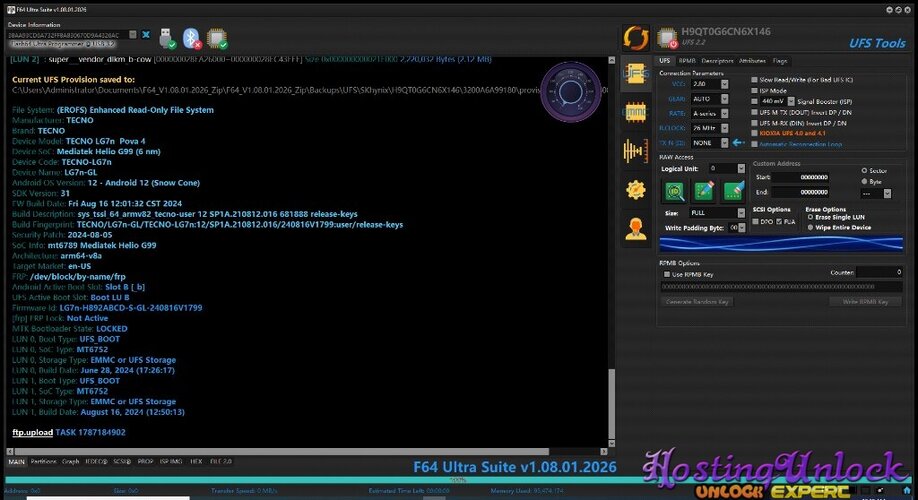Screen dimensions: 918x500
Task: Click the Write pencil icon in RAW Access
Action: click(704, 191)
